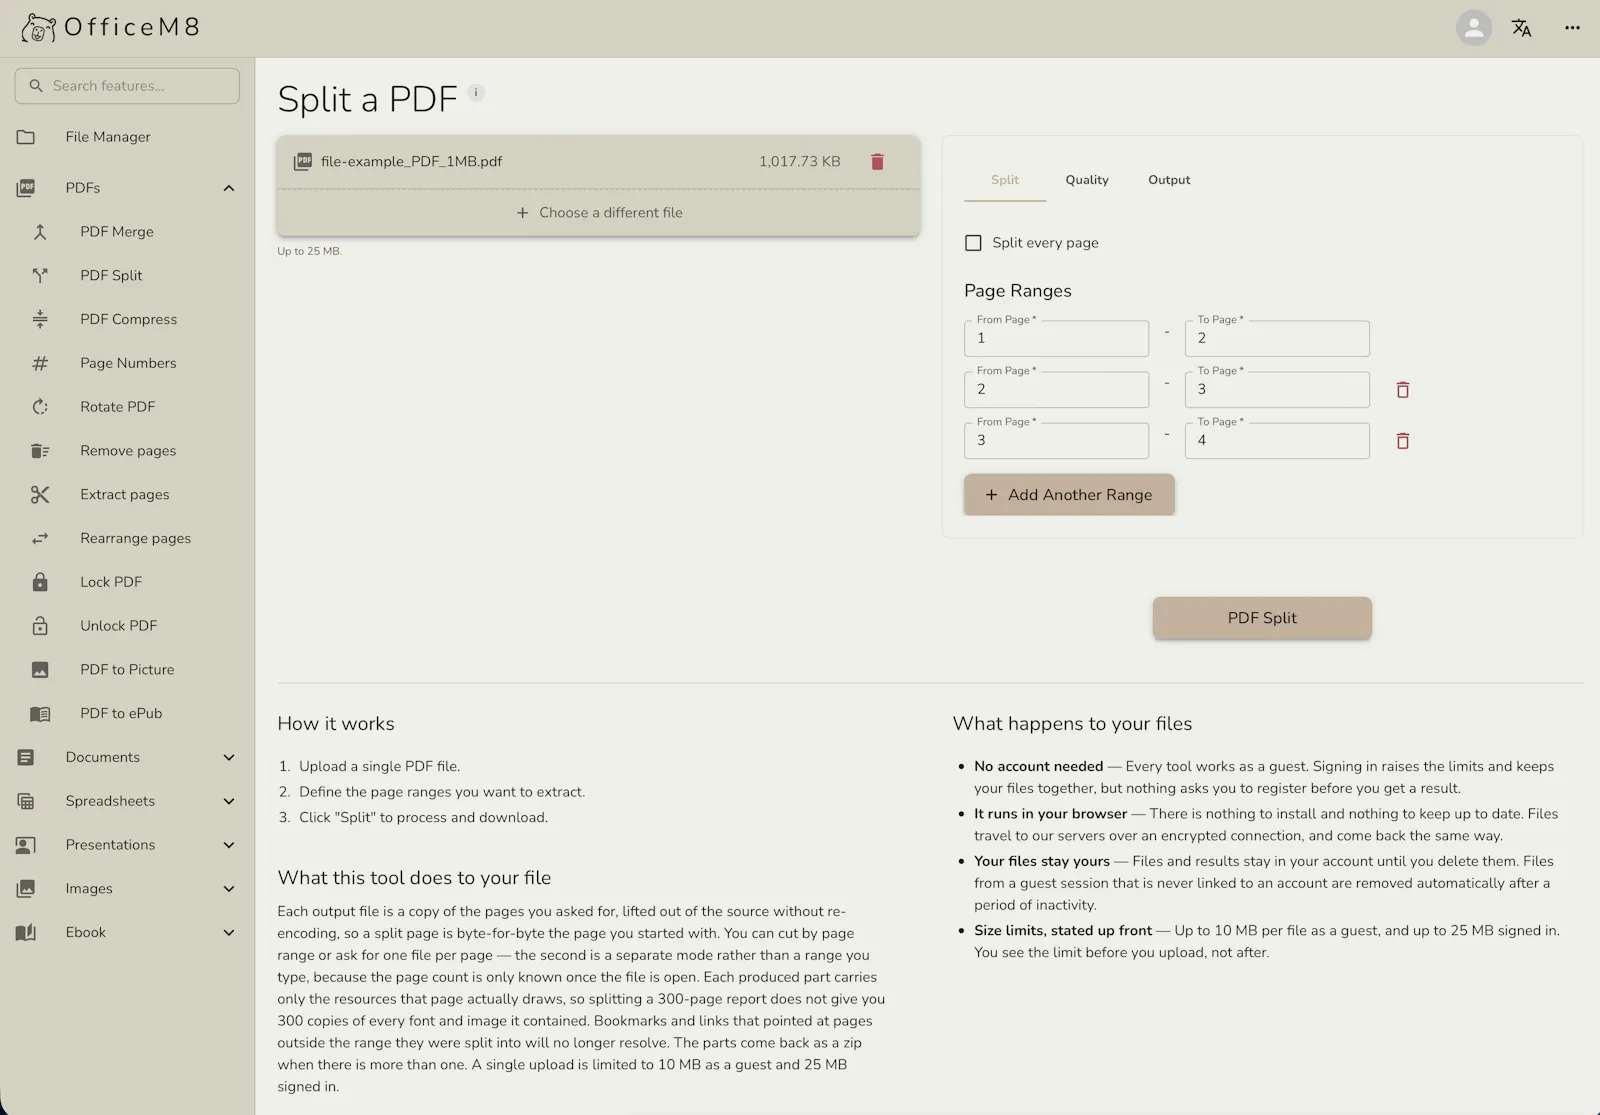Click the To Page field containing 2
This screenshot has height=1115, width=1600.
pos(1277,338)
